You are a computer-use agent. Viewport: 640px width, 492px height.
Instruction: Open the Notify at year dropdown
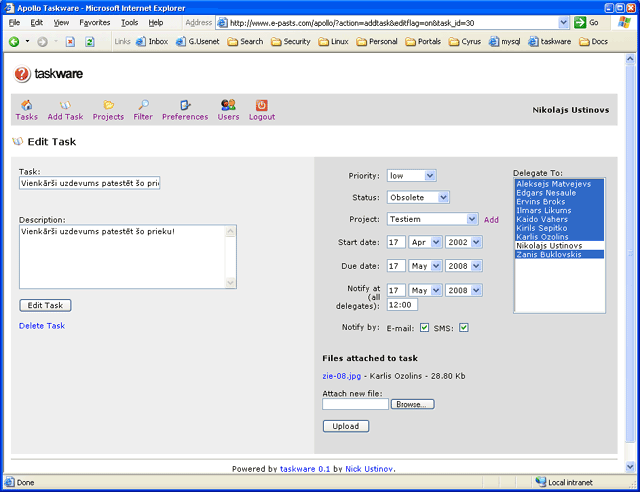coord(464,290)
